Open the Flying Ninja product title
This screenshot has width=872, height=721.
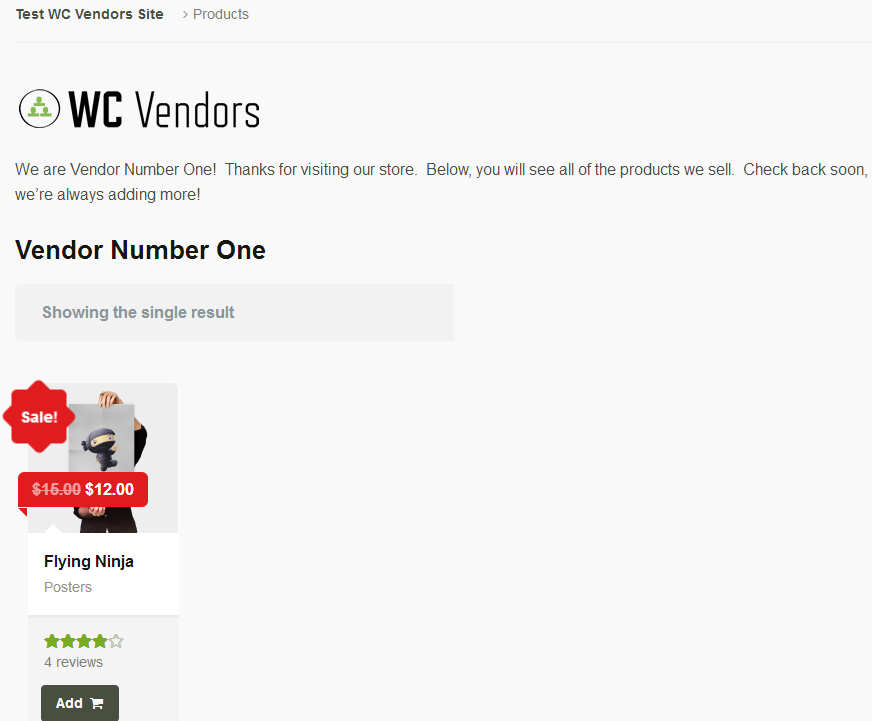click(x=89, y=561)
